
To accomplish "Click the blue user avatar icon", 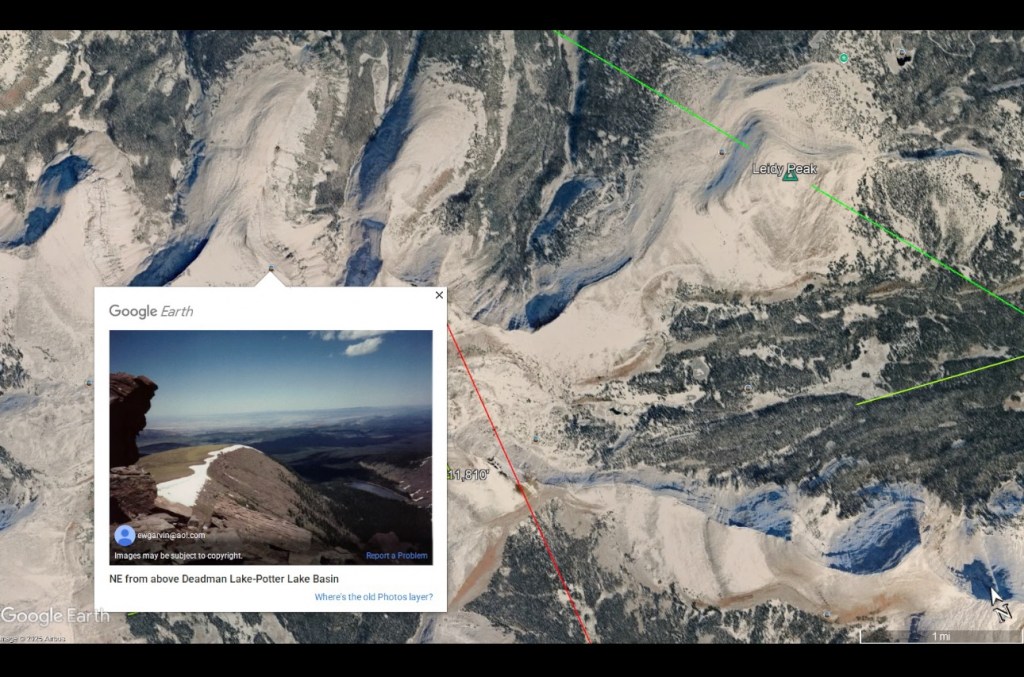I will click(x=125, y=535).
